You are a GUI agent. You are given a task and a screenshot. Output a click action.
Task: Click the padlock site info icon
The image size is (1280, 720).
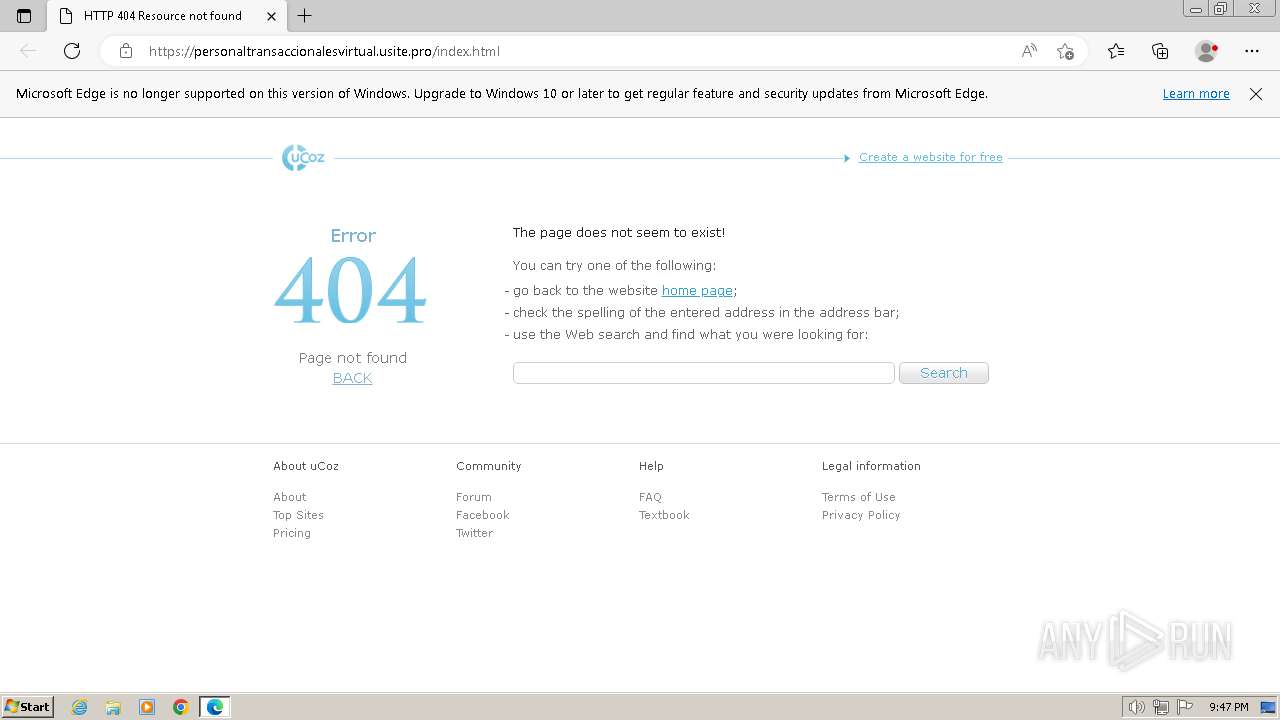point(126,51)
